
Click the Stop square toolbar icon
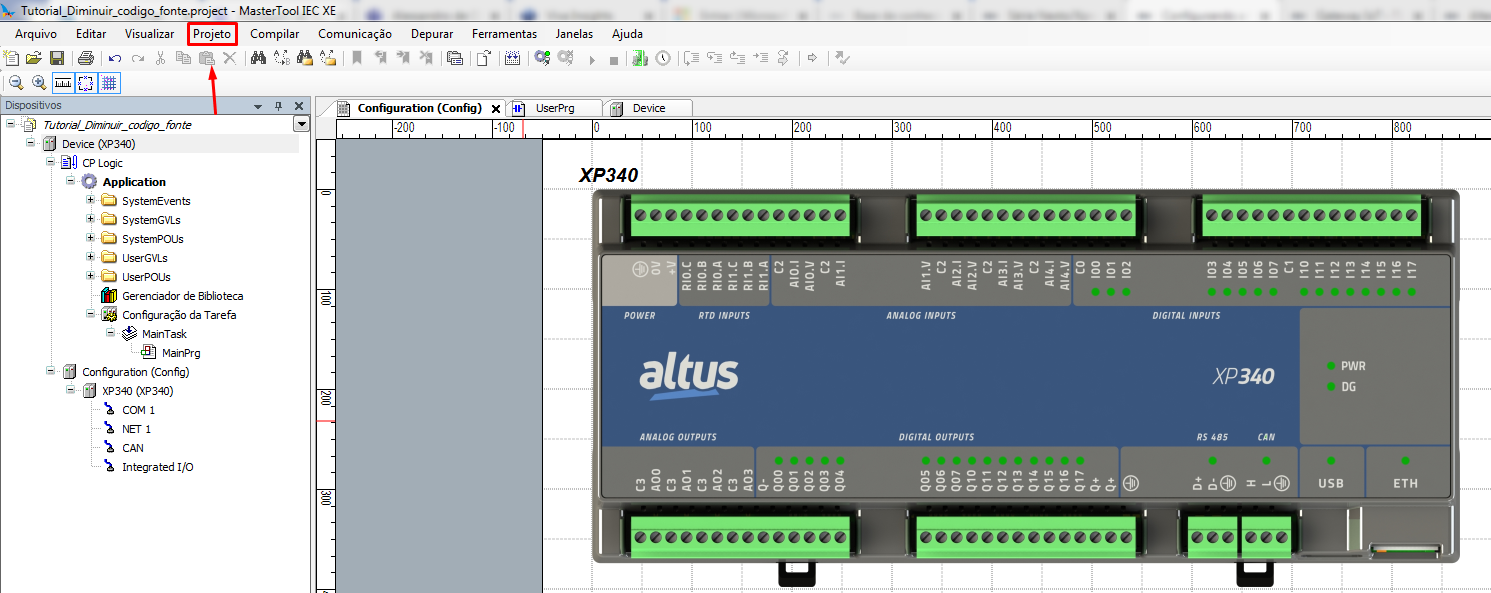point(614,59)
